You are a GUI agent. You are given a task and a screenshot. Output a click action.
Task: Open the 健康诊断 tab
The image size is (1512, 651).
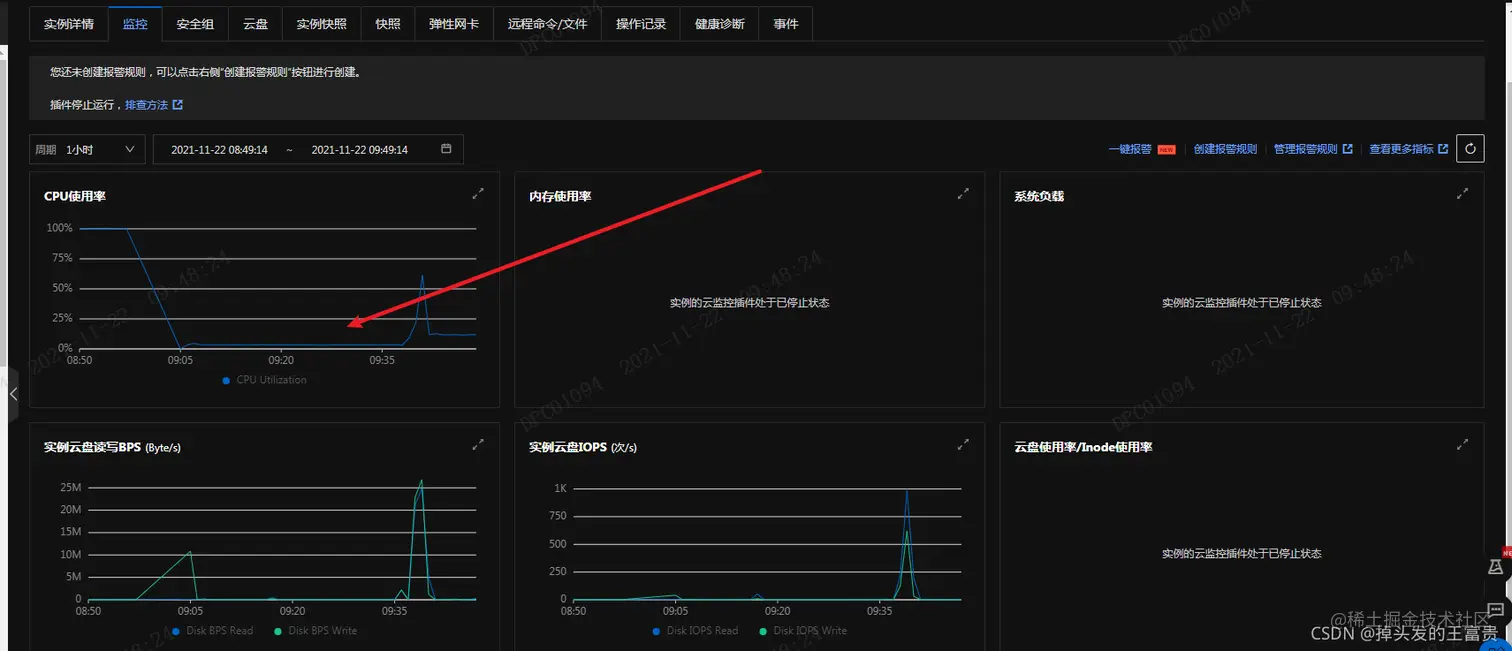(719, 24)
